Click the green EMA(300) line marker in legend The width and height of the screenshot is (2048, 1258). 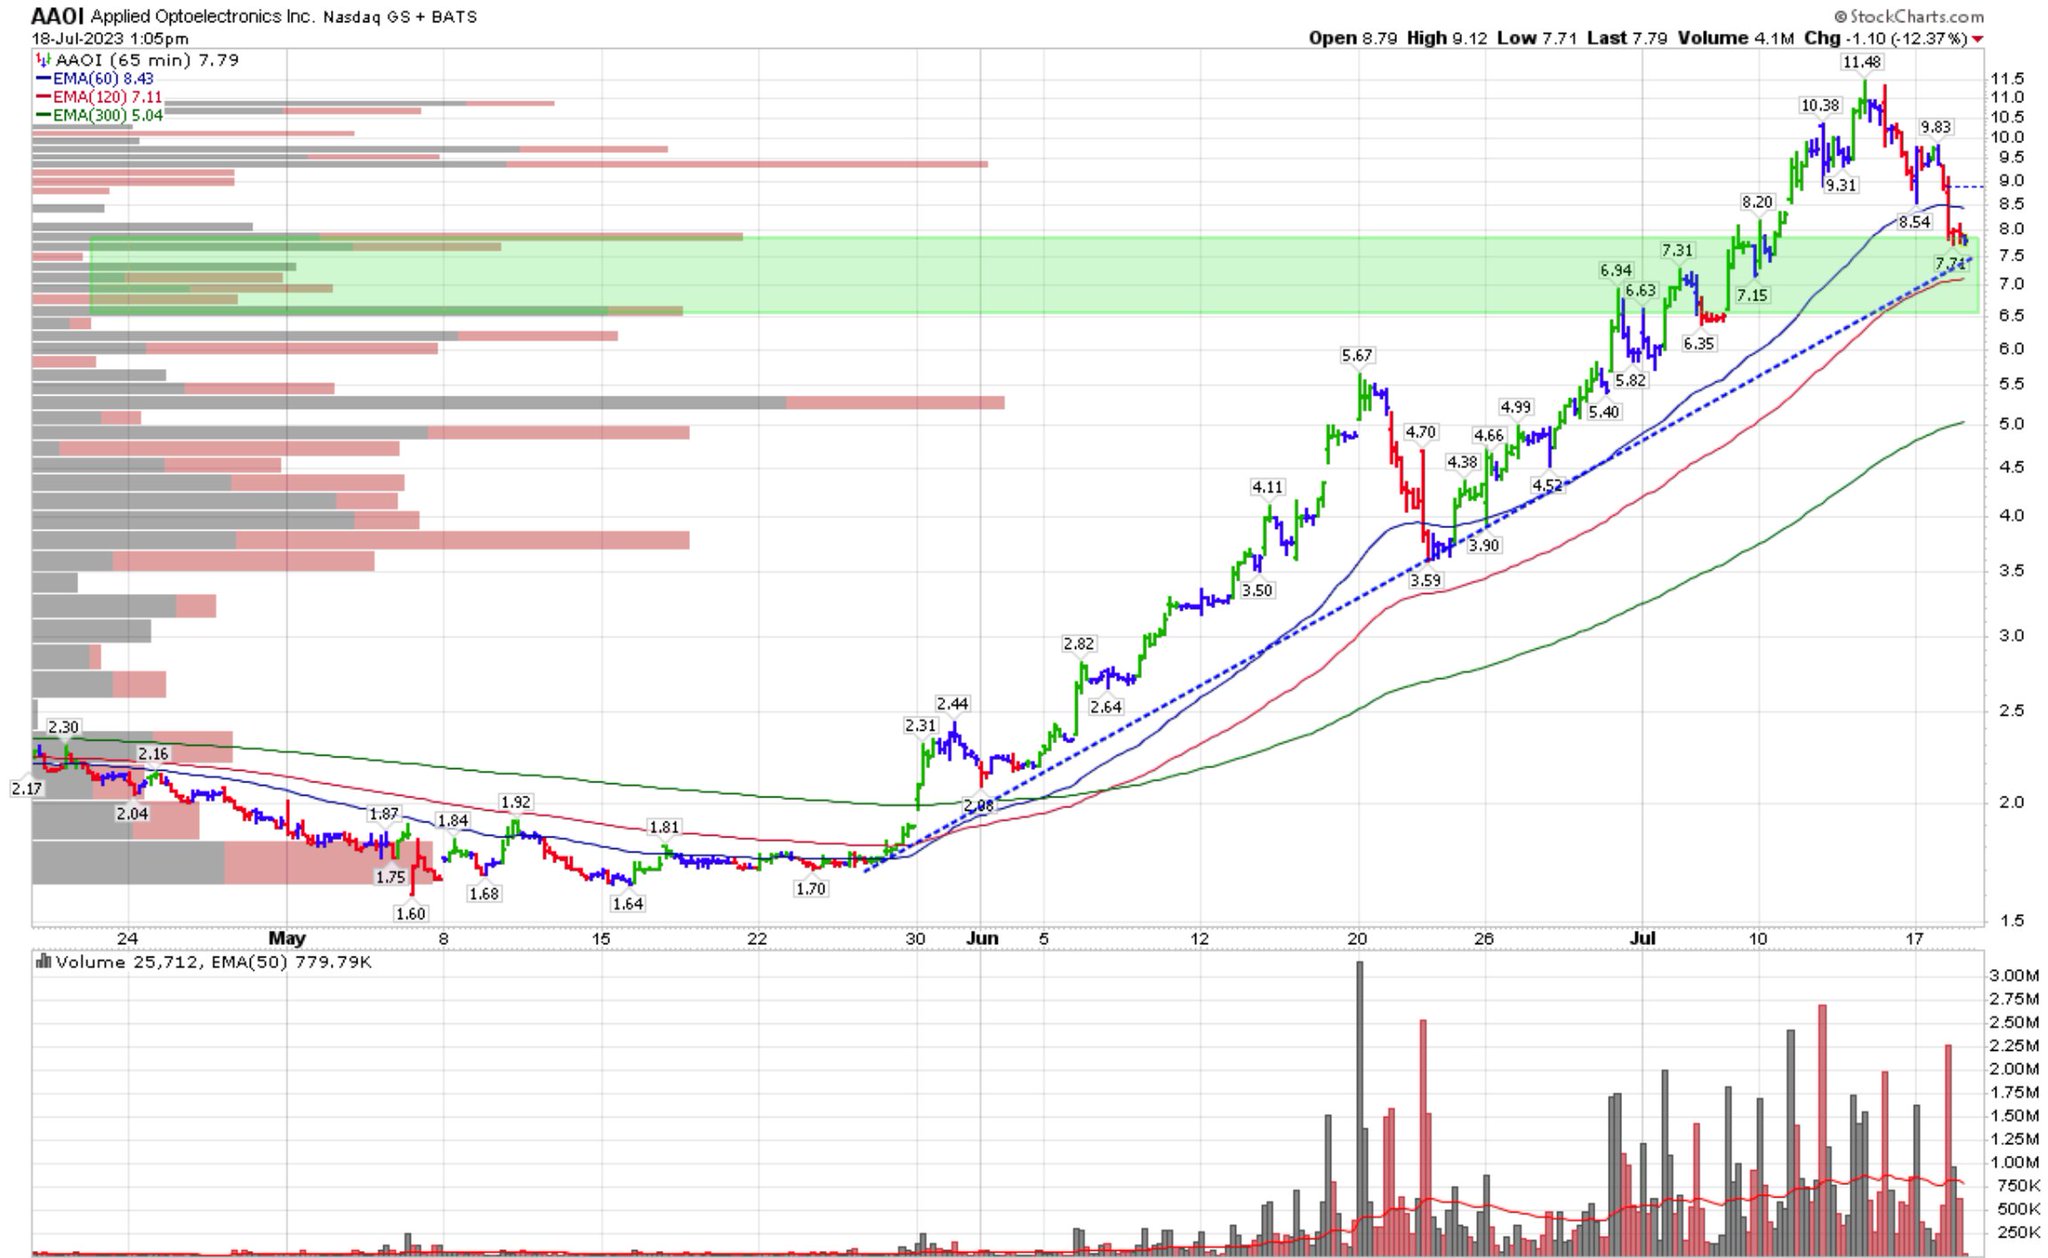coord(43,116)
